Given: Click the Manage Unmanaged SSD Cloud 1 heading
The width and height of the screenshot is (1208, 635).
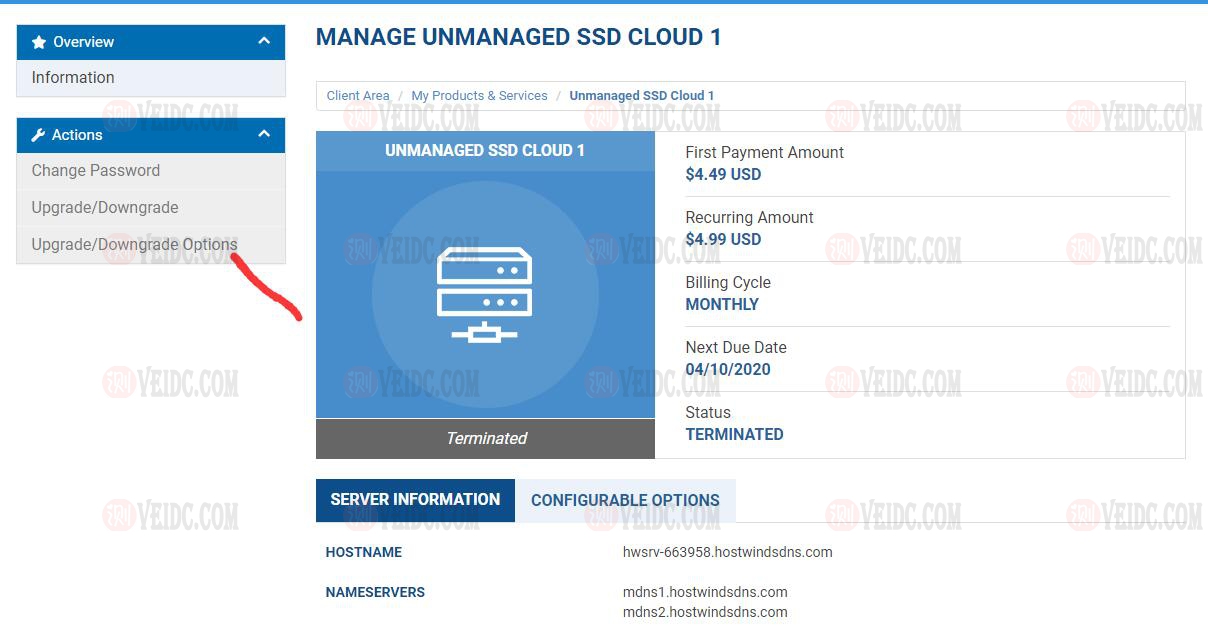Looking at the screenshot, I should pos(518,37).
